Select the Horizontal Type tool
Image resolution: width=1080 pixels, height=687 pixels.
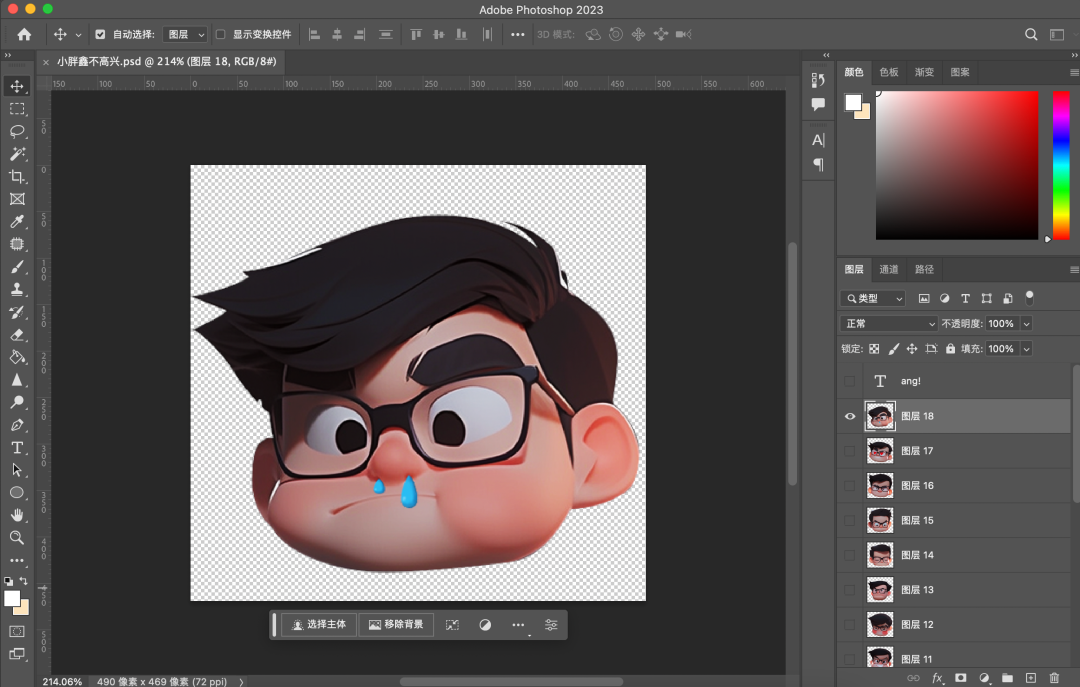17,448
